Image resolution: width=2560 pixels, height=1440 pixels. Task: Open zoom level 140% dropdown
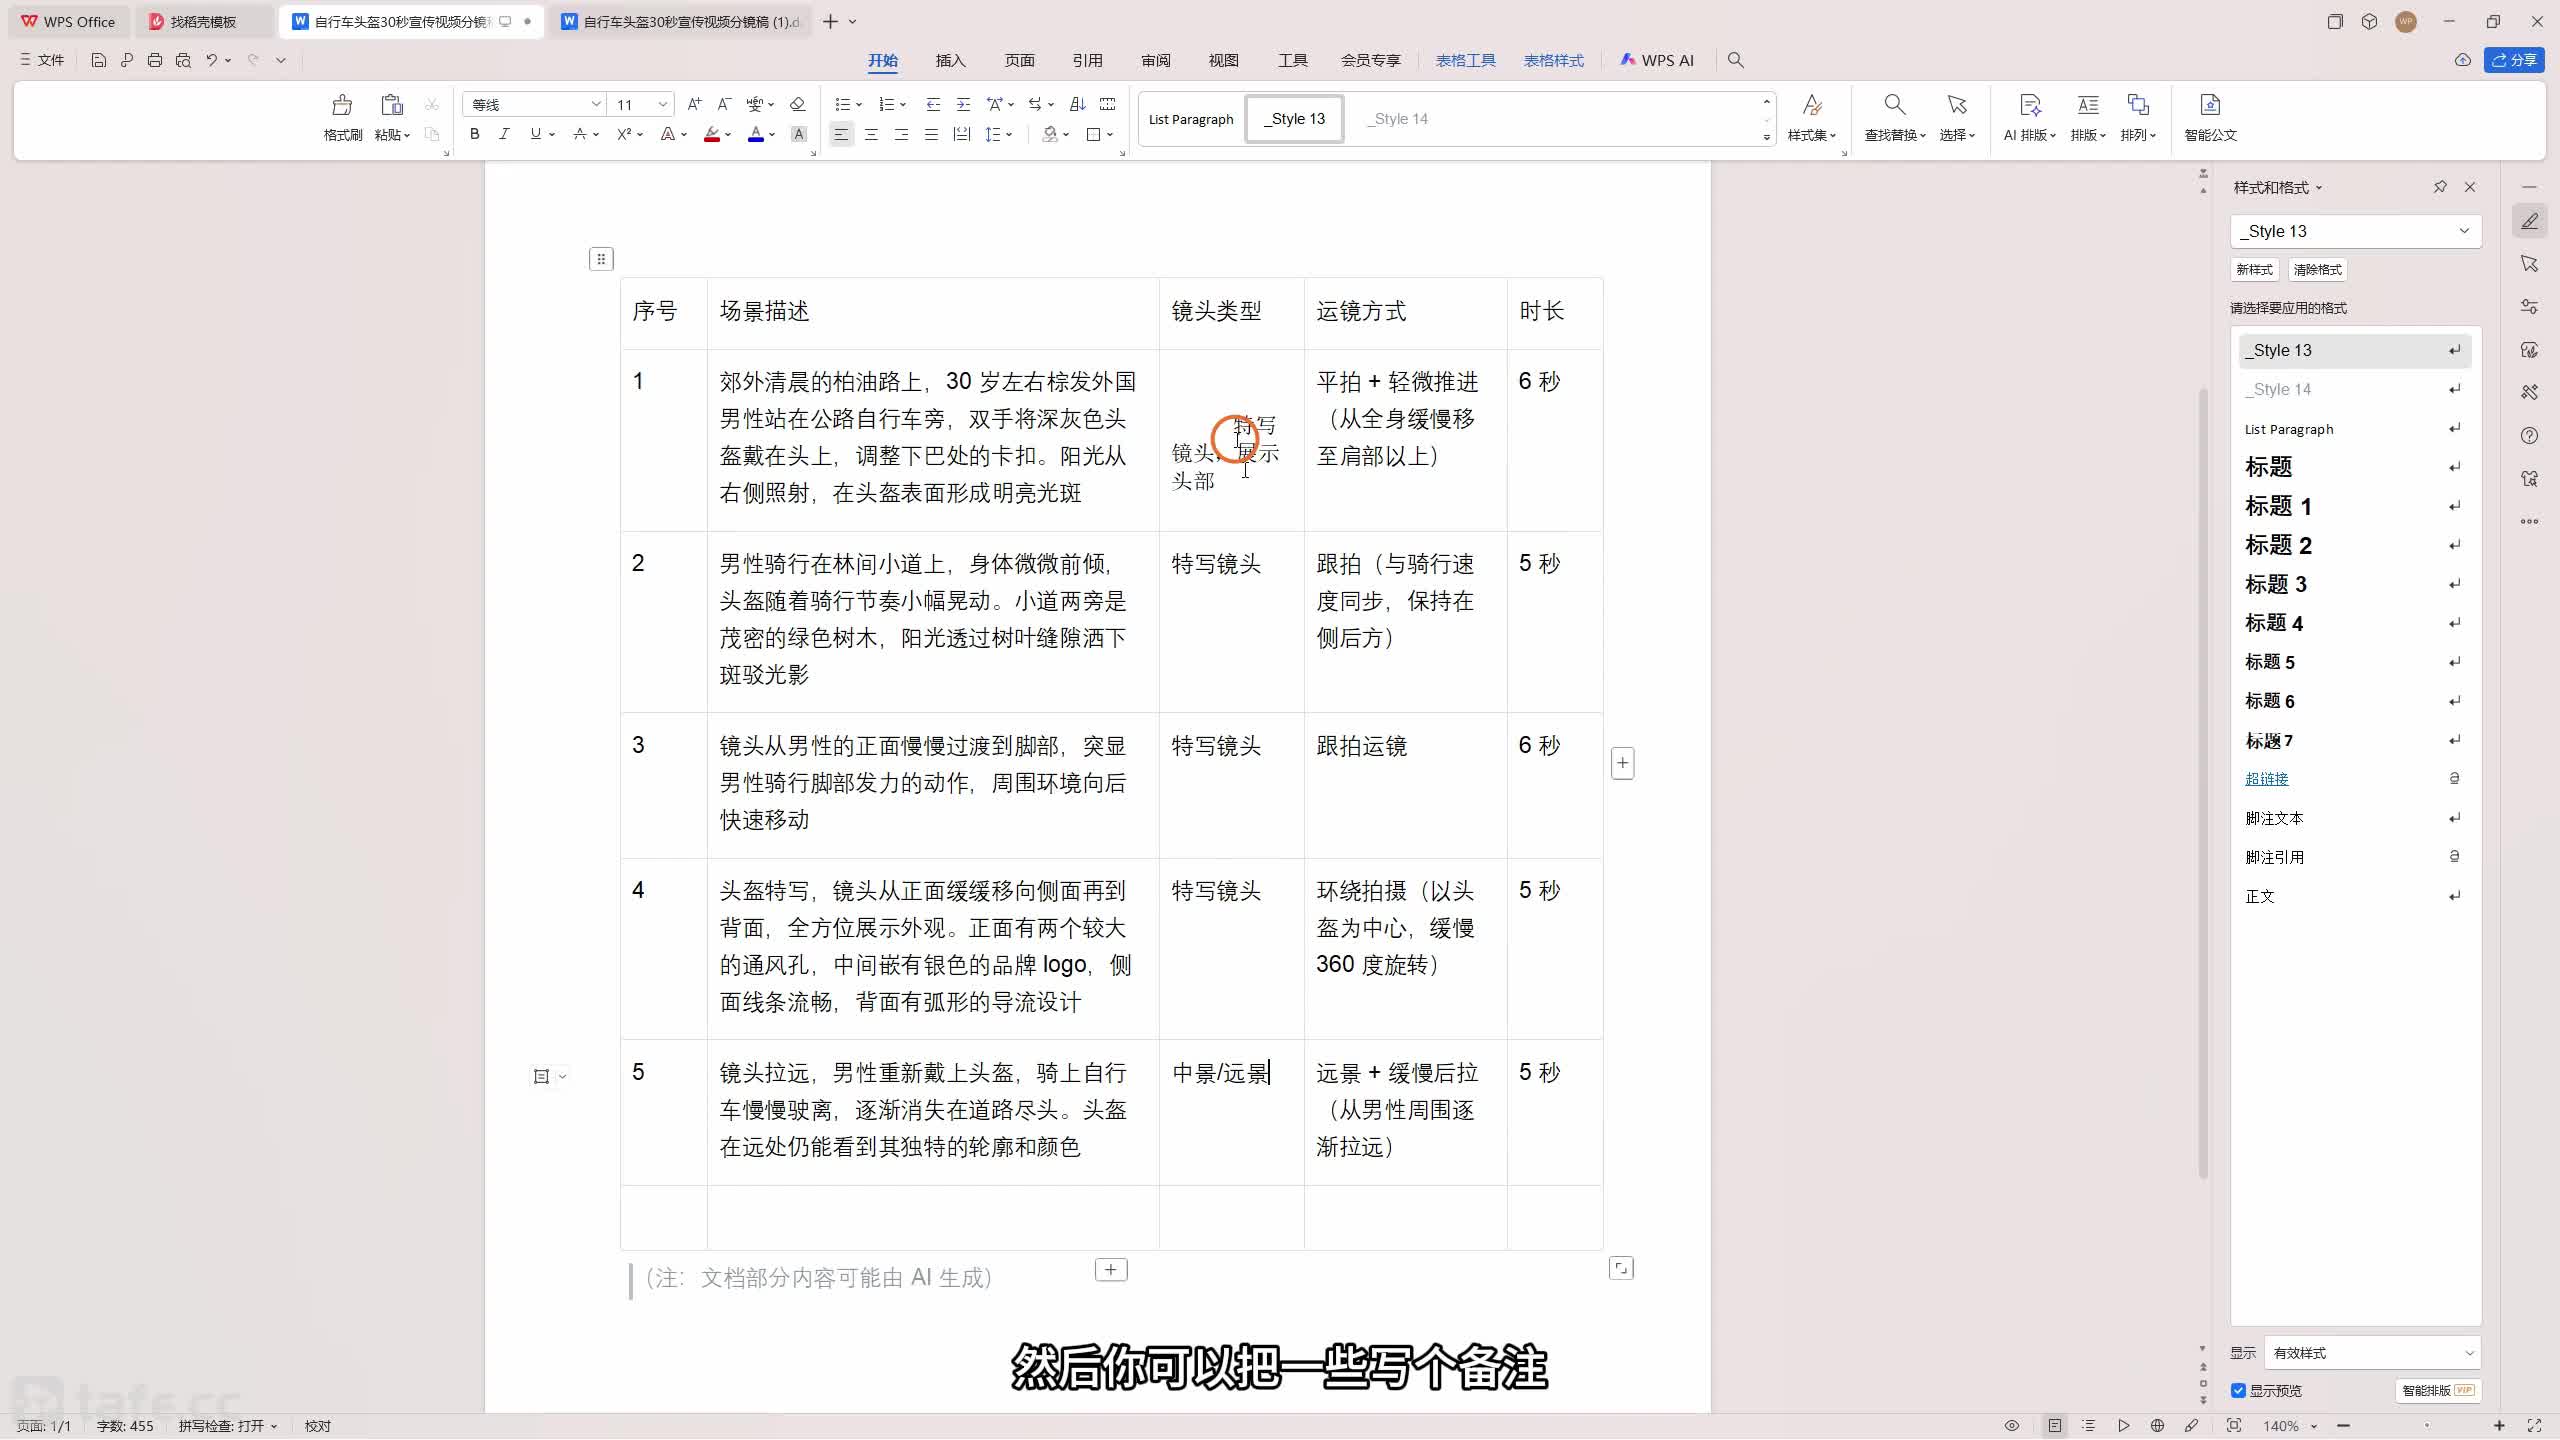2289,1426
